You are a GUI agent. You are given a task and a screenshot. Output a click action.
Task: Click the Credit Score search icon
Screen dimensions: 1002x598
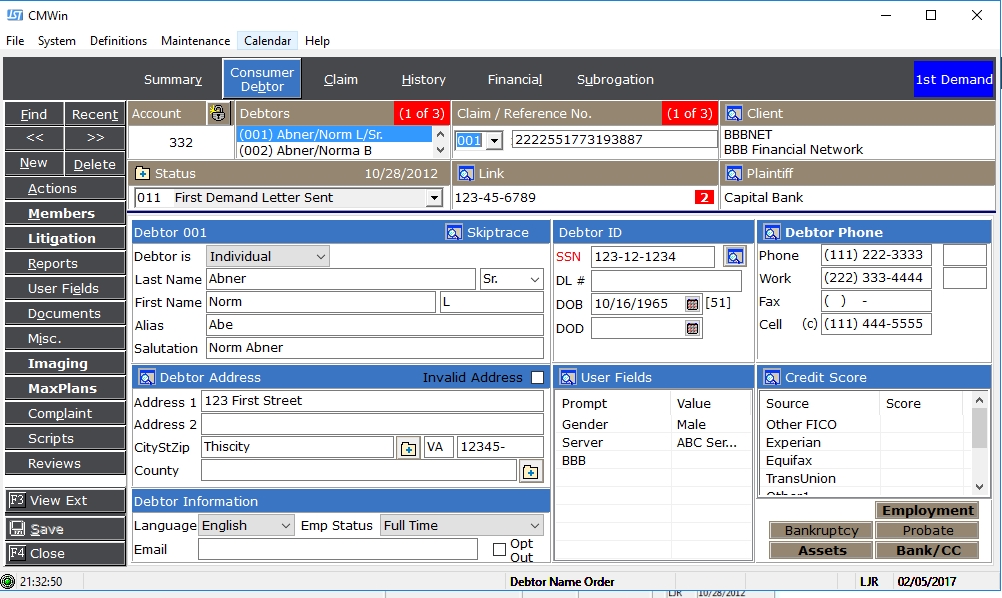tap(772, 378)
